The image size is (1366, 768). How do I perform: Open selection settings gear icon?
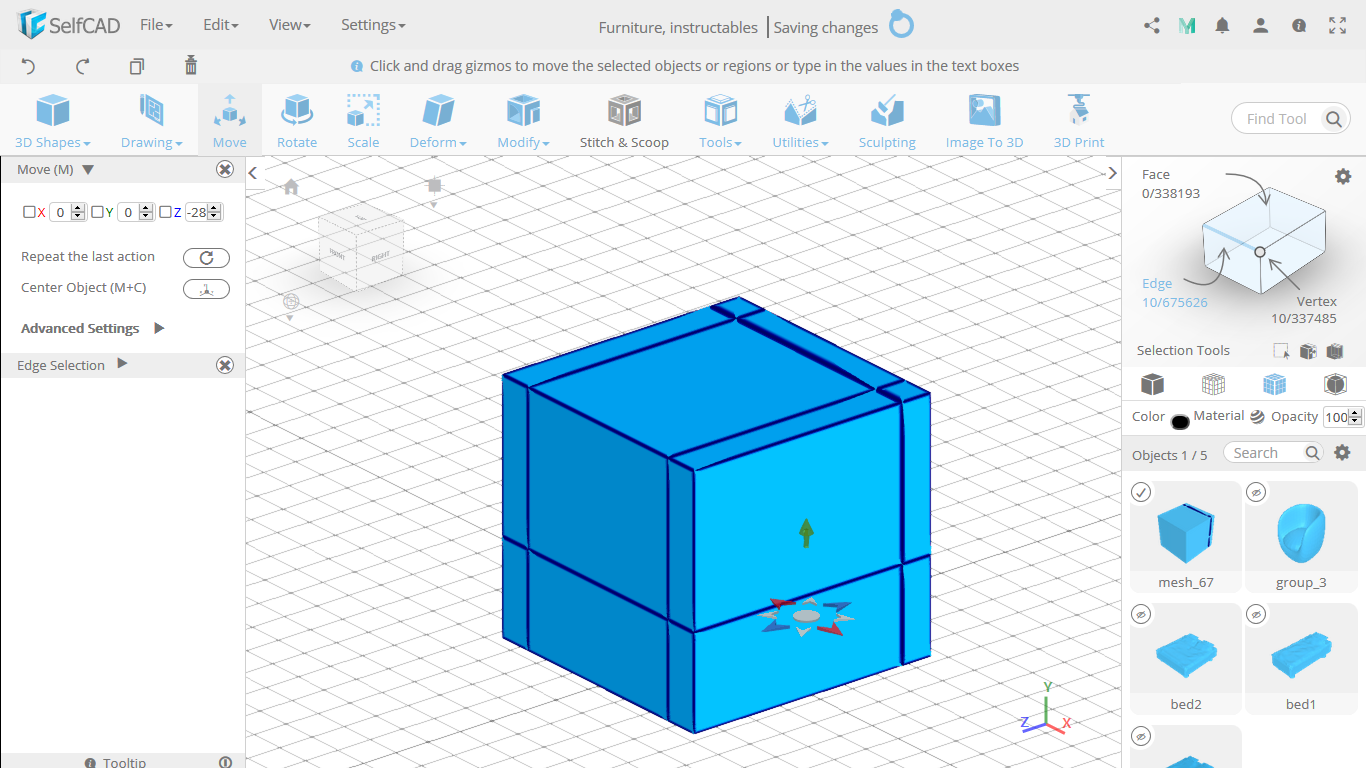click(x=1343, y=176)
